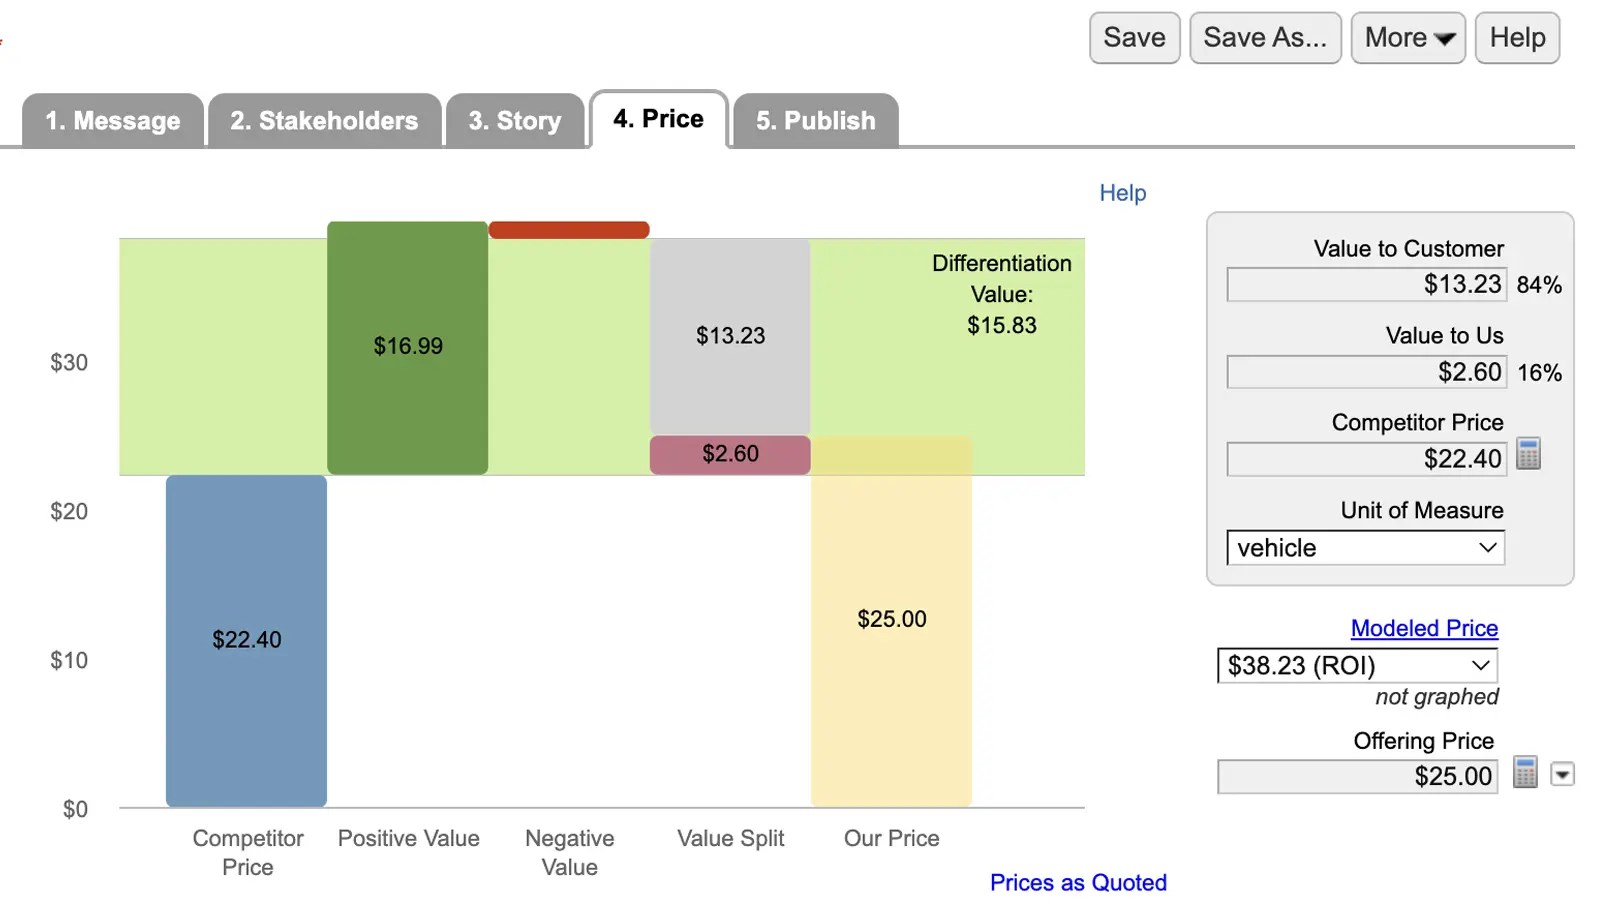The height and width of the screenshot is (915, 1600).
Task: Click the Value to Us $2.60 field
Action: [x=1365, y=372]
